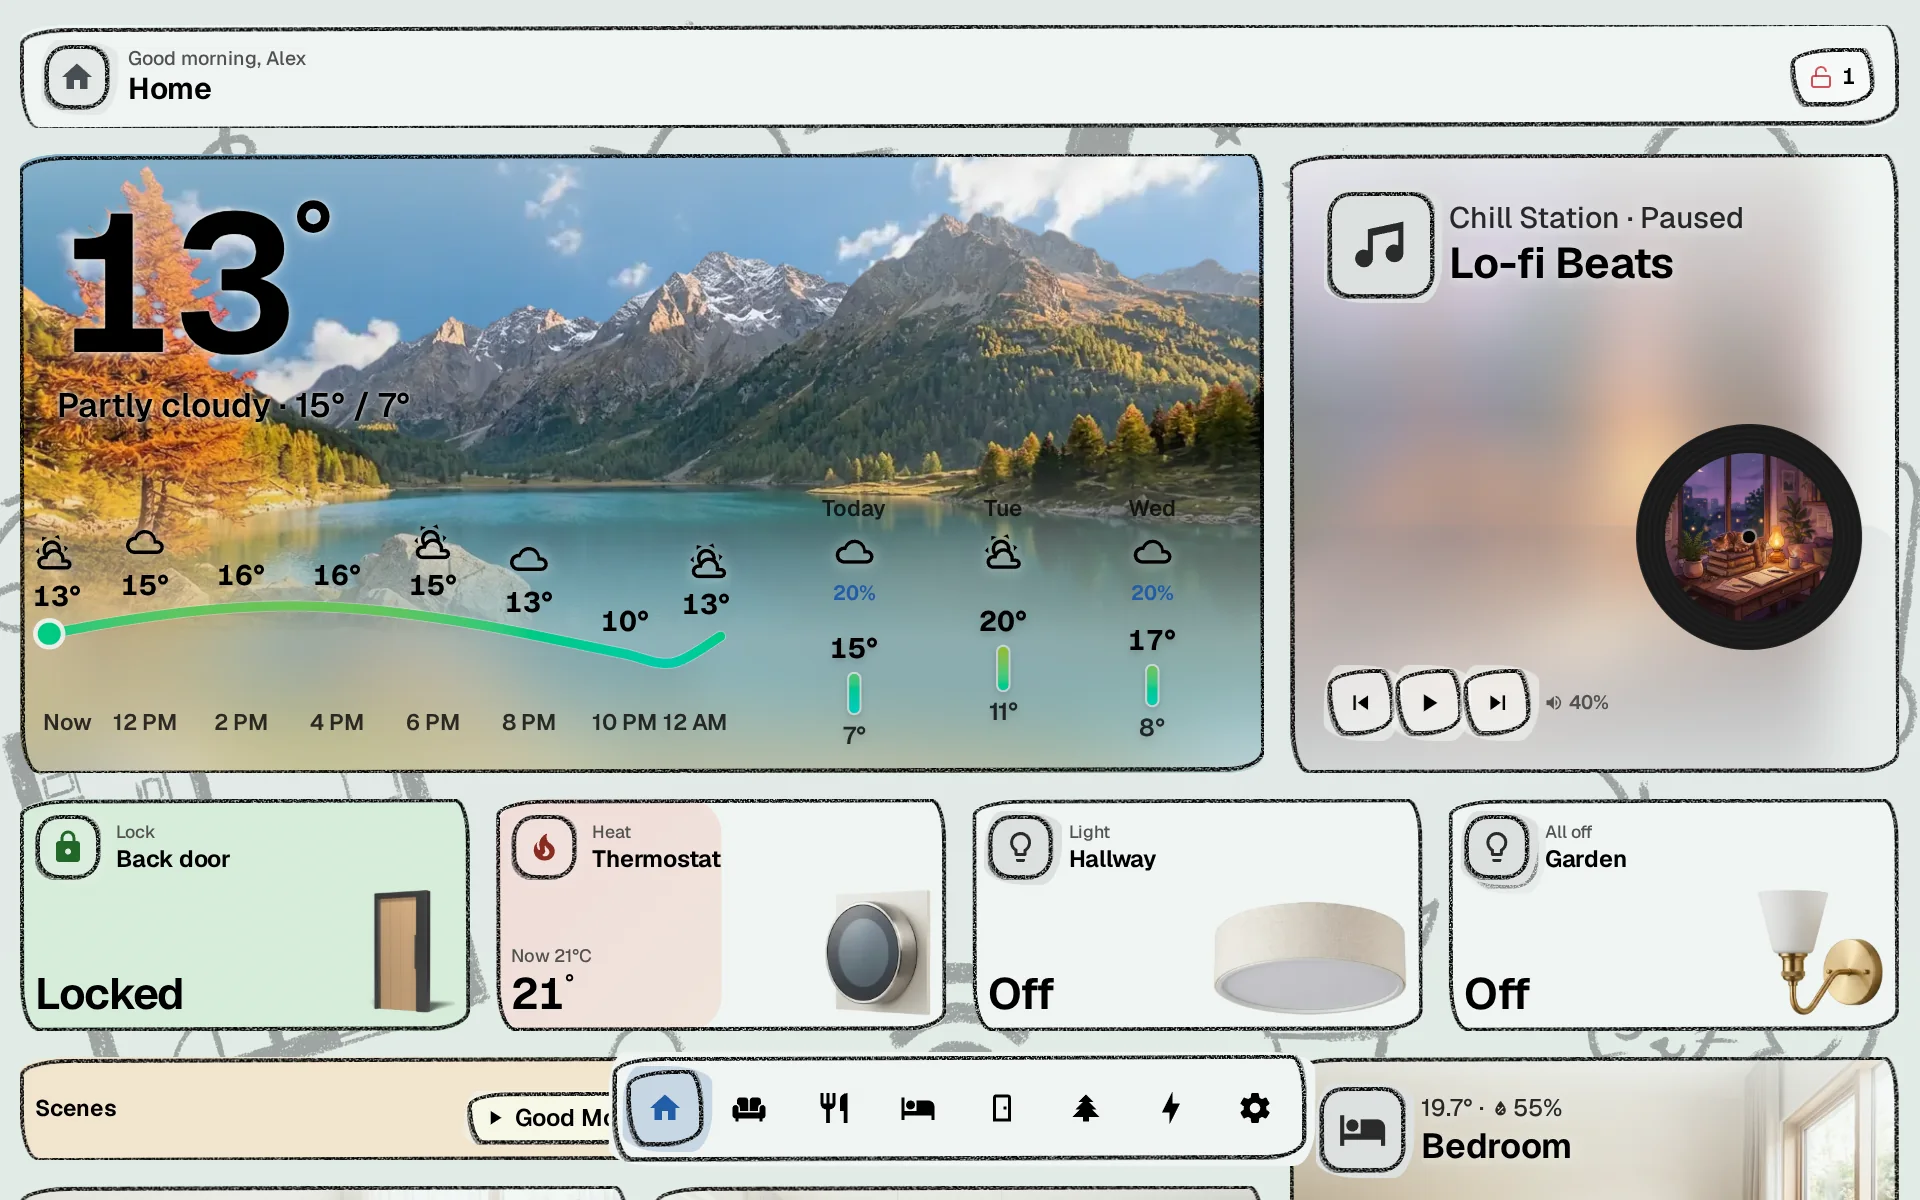Click the music note media icon

point(1380,245)
